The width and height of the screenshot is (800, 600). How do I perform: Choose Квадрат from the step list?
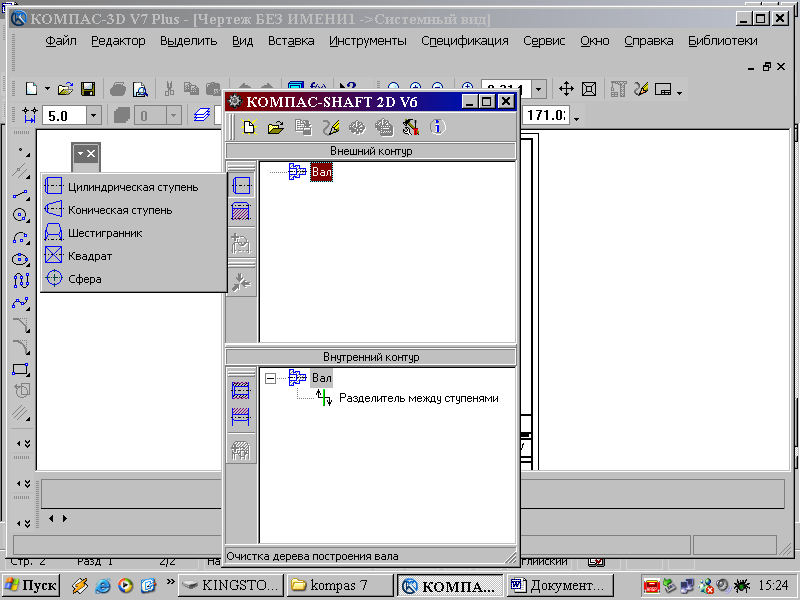pyautogui.click(x=134, y=256)
